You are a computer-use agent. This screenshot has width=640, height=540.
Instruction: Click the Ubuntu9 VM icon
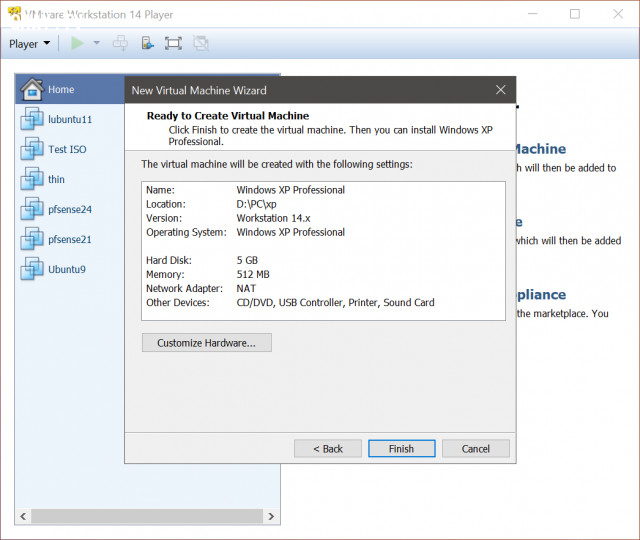coord(32,269)
